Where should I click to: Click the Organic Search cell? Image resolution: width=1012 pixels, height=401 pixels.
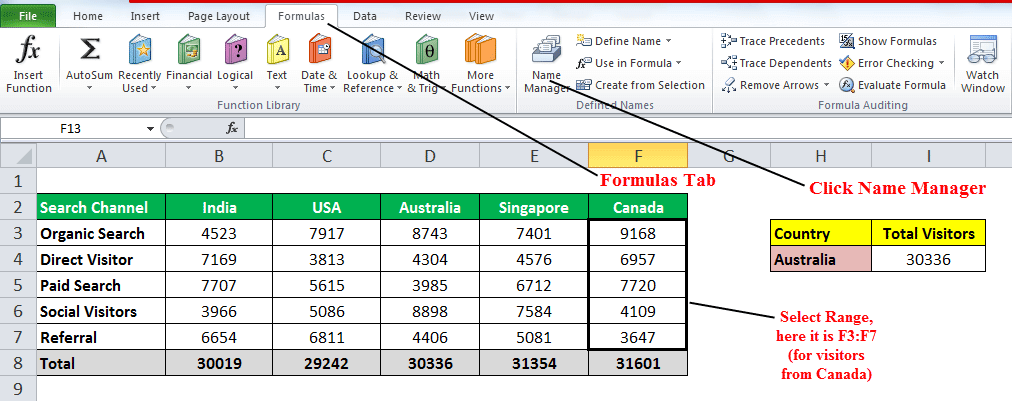(101, 233)
